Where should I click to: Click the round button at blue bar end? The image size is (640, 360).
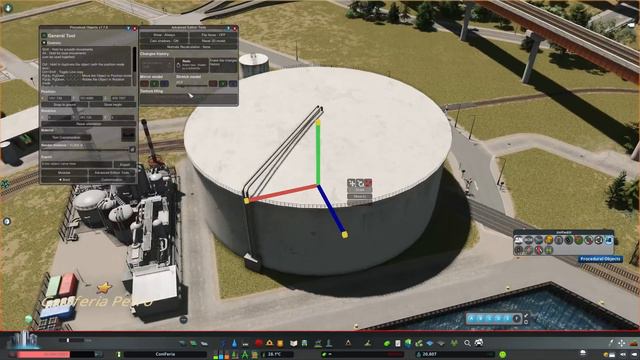(517, 319)
